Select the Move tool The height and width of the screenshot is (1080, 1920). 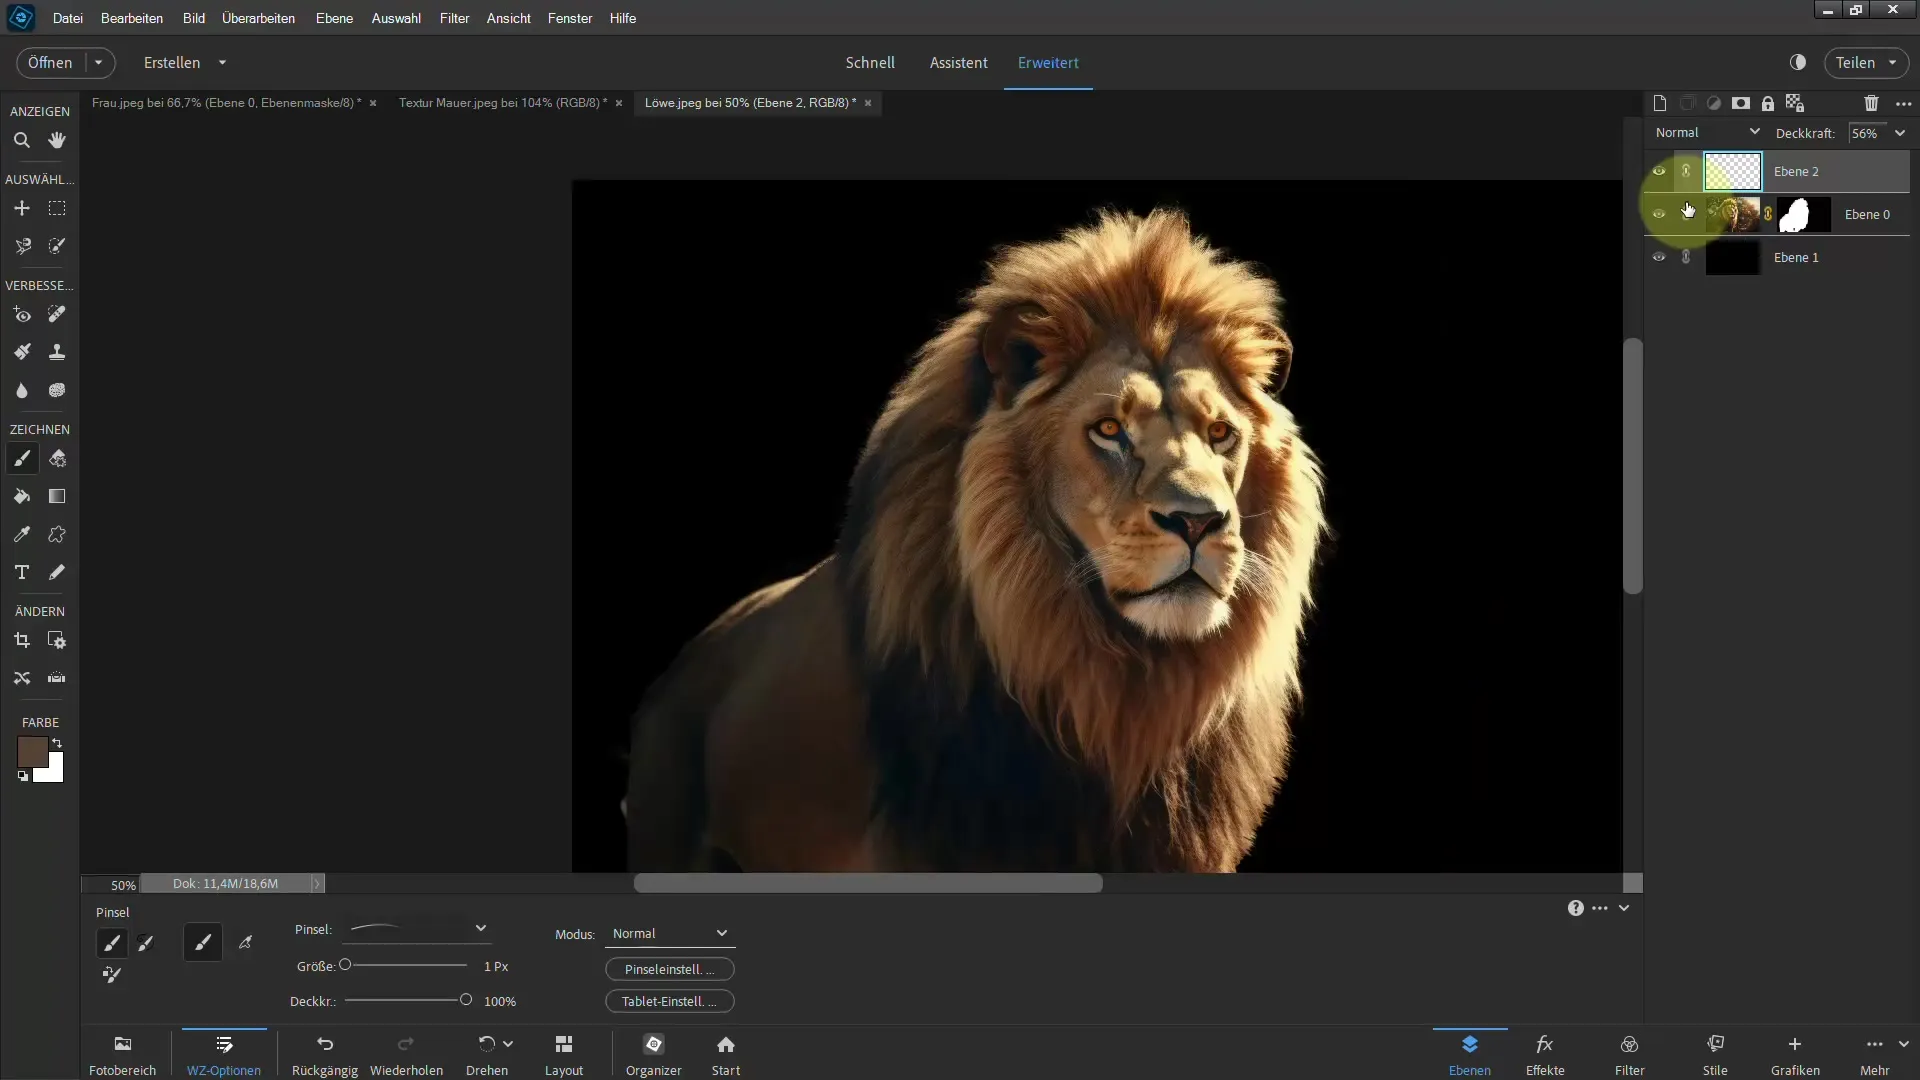(21, 209)
